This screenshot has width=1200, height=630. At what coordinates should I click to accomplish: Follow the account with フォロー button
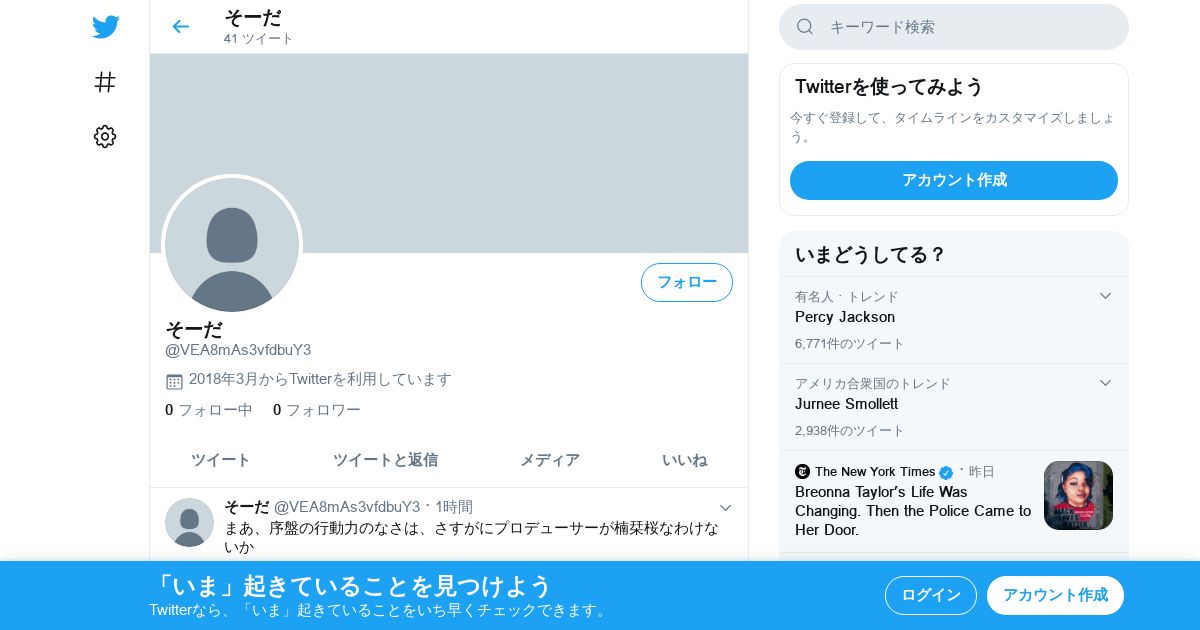tap(687, 282)
